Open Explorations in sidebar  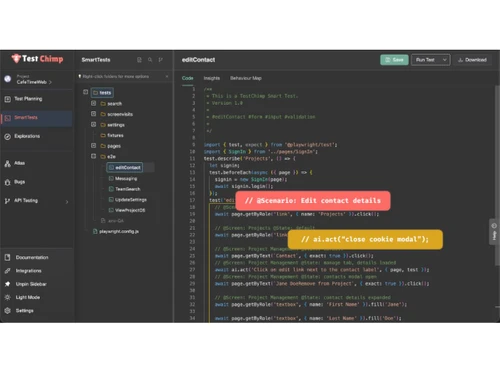click(27, 136)
